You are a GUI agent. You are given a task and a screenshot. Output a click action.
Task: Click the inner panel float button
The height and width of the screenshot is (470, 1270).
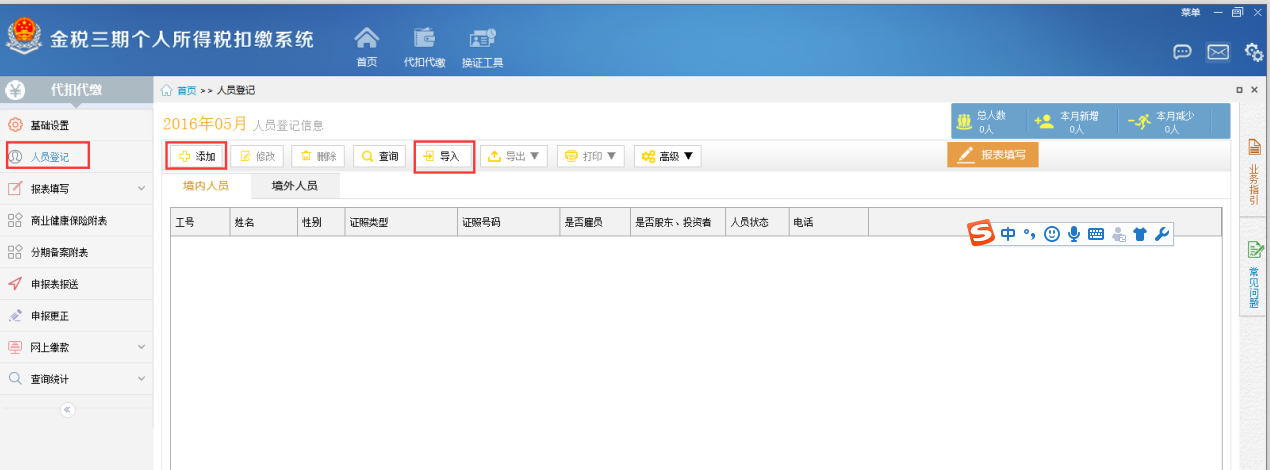pyautogui.click(x=1240, y=90)
